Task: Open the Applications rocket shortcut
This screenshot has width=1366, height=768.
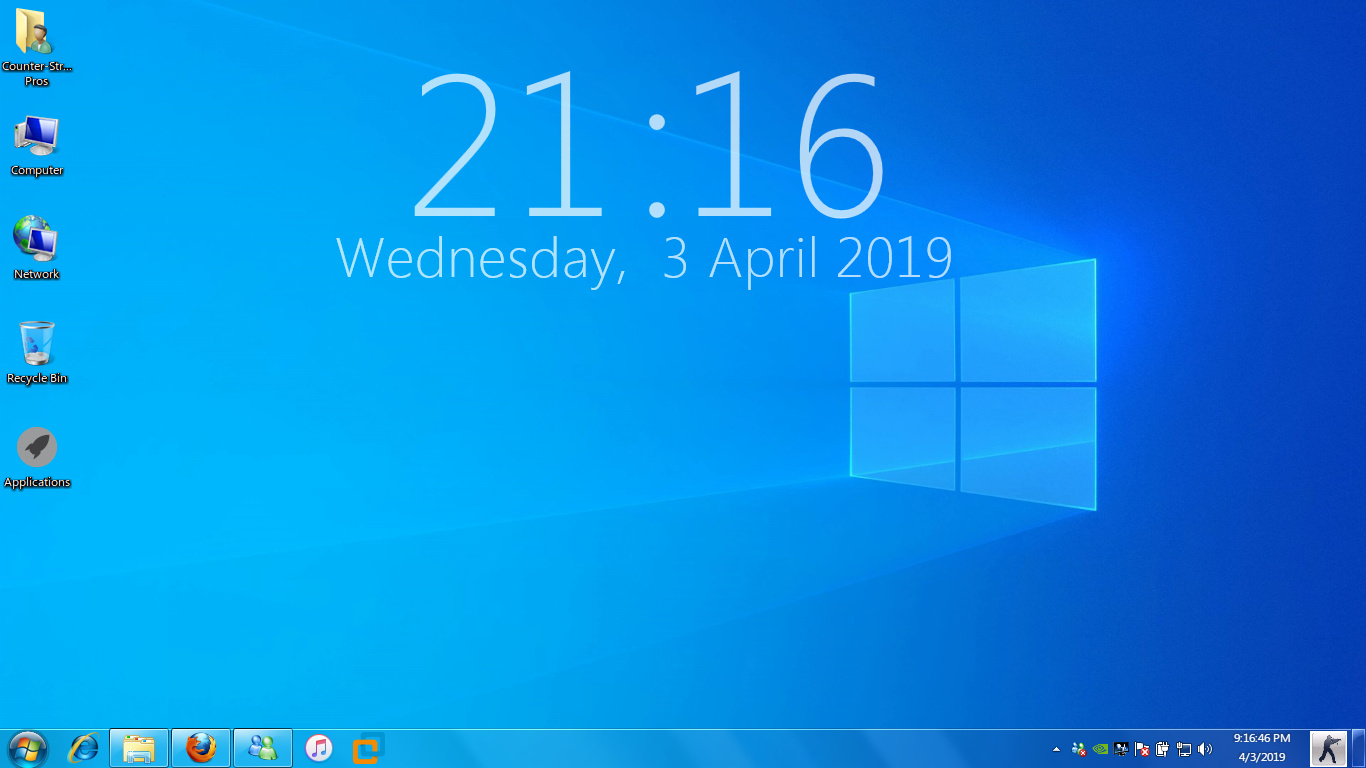Action: (x=37, y=458)
